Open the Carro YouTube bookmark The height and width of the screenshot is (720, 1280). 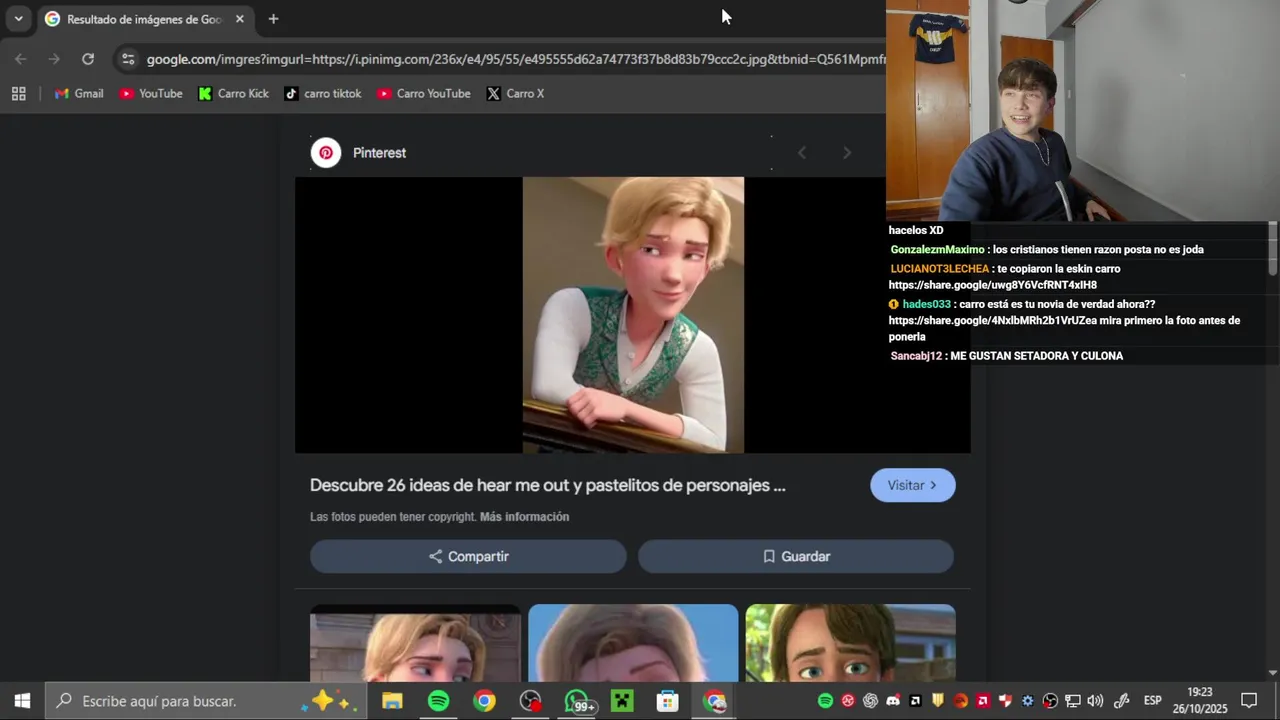click(424, 93)
